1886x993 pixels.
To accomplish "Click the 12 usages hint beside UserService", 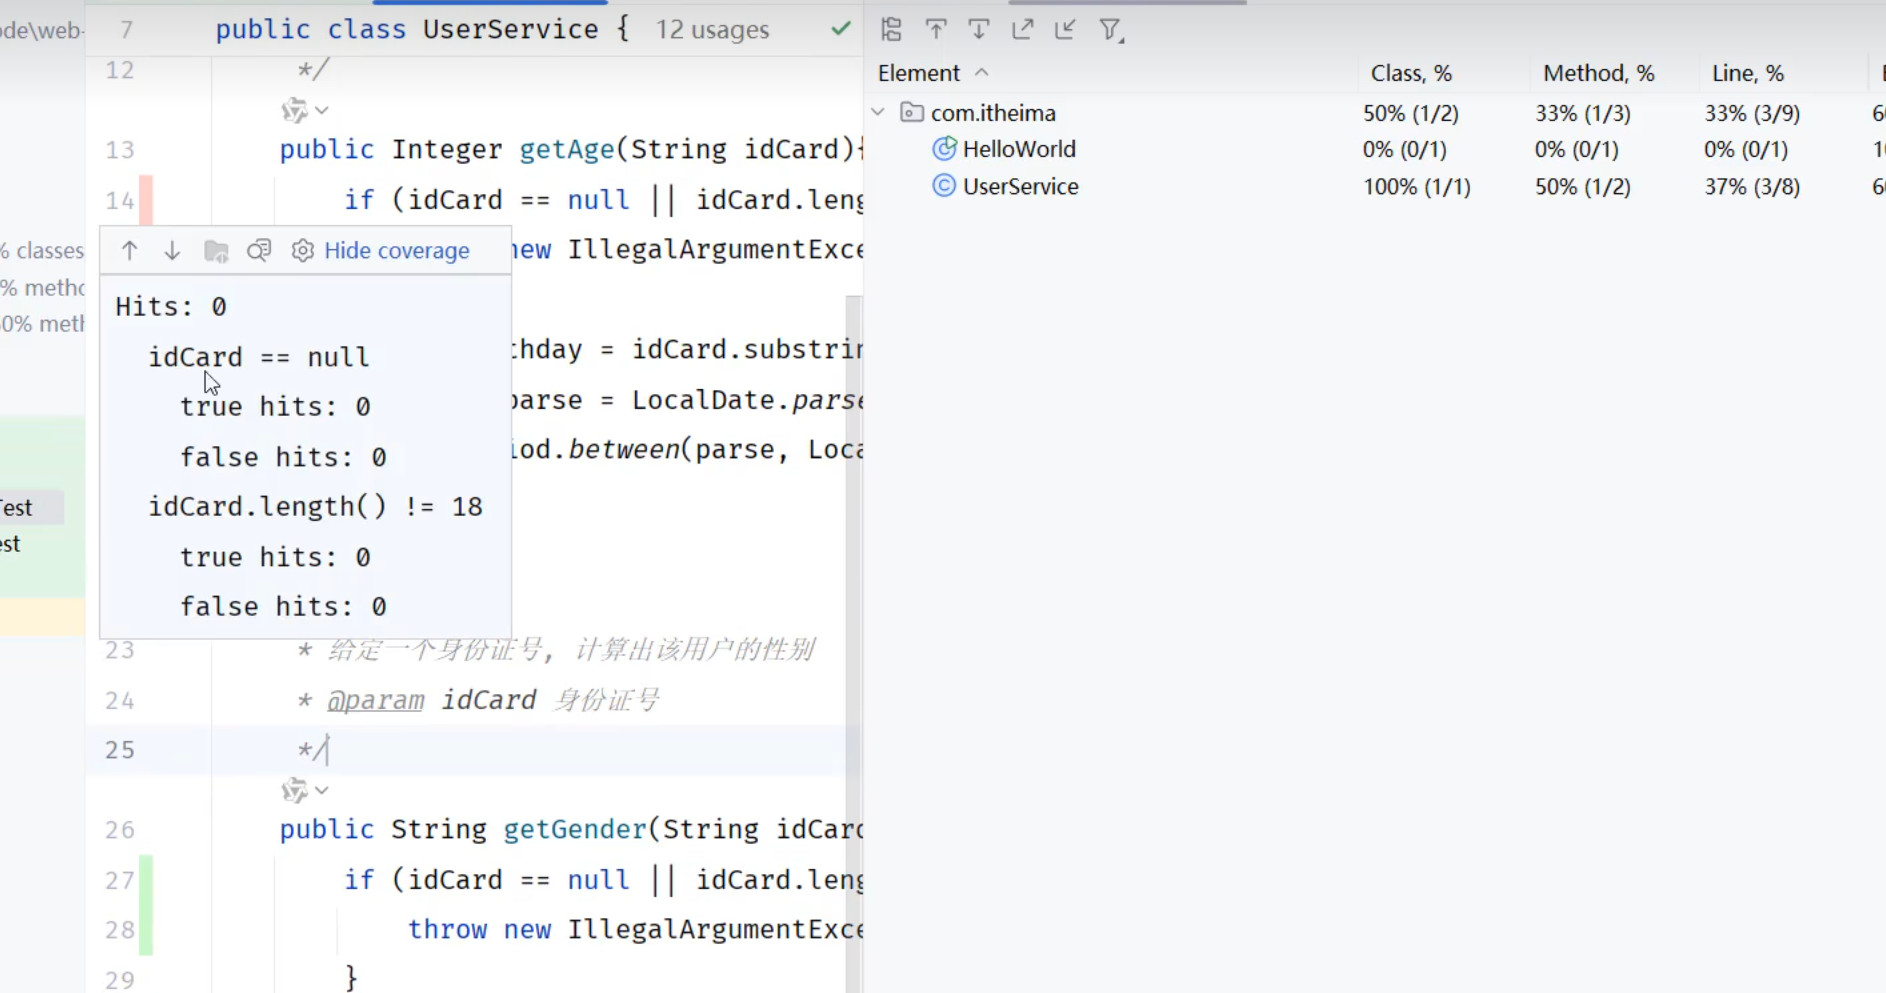I will click(712, 30).
